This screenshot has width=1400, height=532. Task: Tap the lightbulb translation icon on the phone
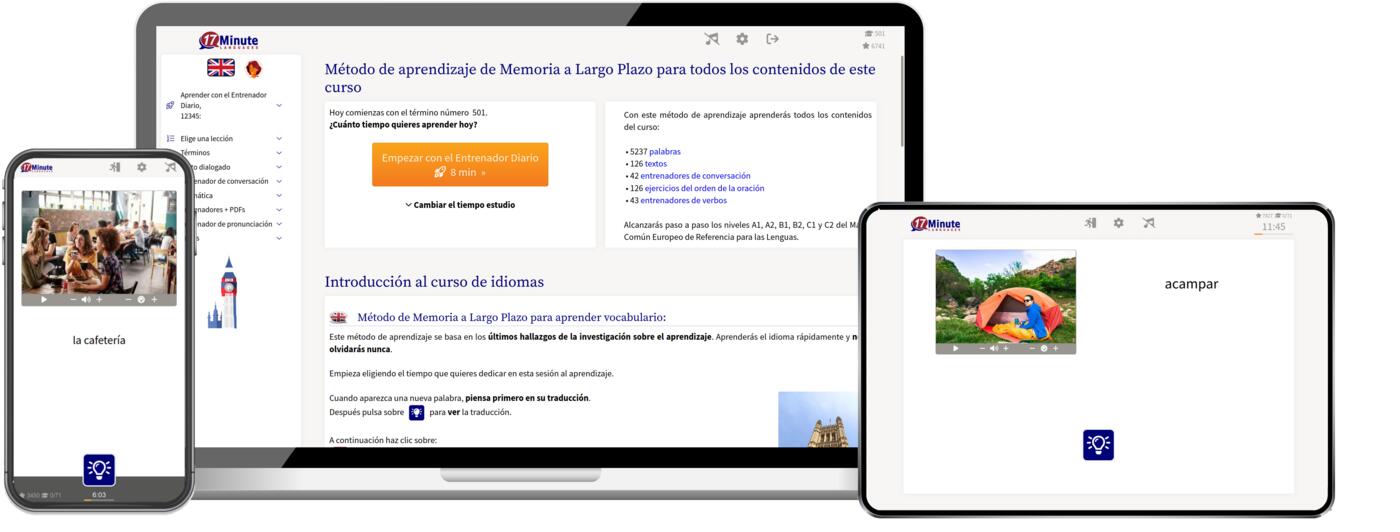tap(99, 469)
